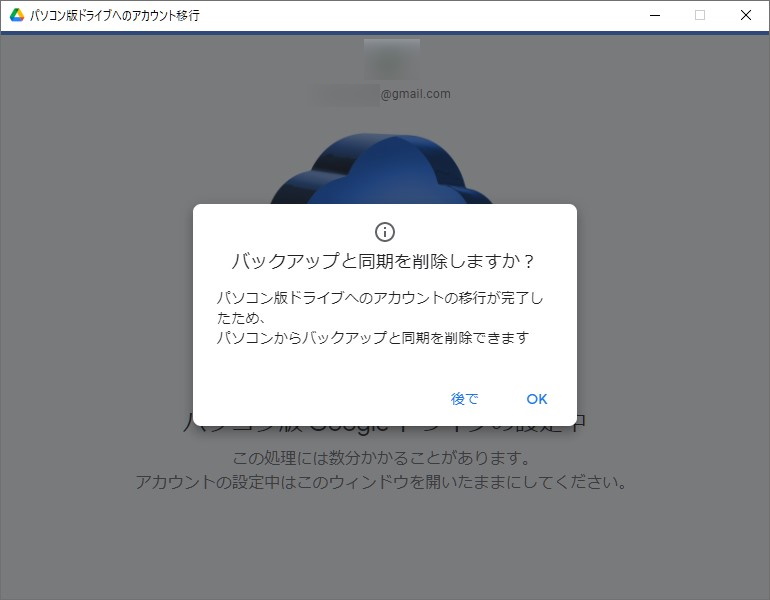Image resolution: width=770 pixels, height=600 pixels.
Task: Click the text アカウントの設定中はこのウィンドウを開いたままにしてください。
Action: (381, 482)
